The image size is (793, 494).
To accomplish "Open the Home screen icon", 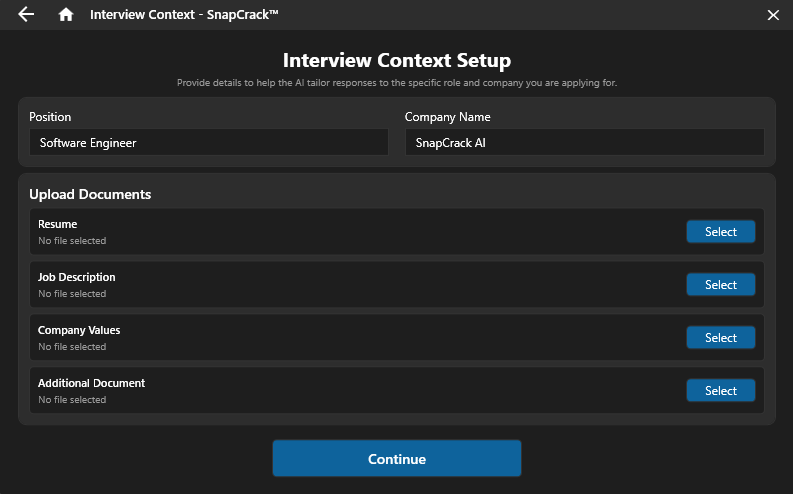I will (66, 15).
